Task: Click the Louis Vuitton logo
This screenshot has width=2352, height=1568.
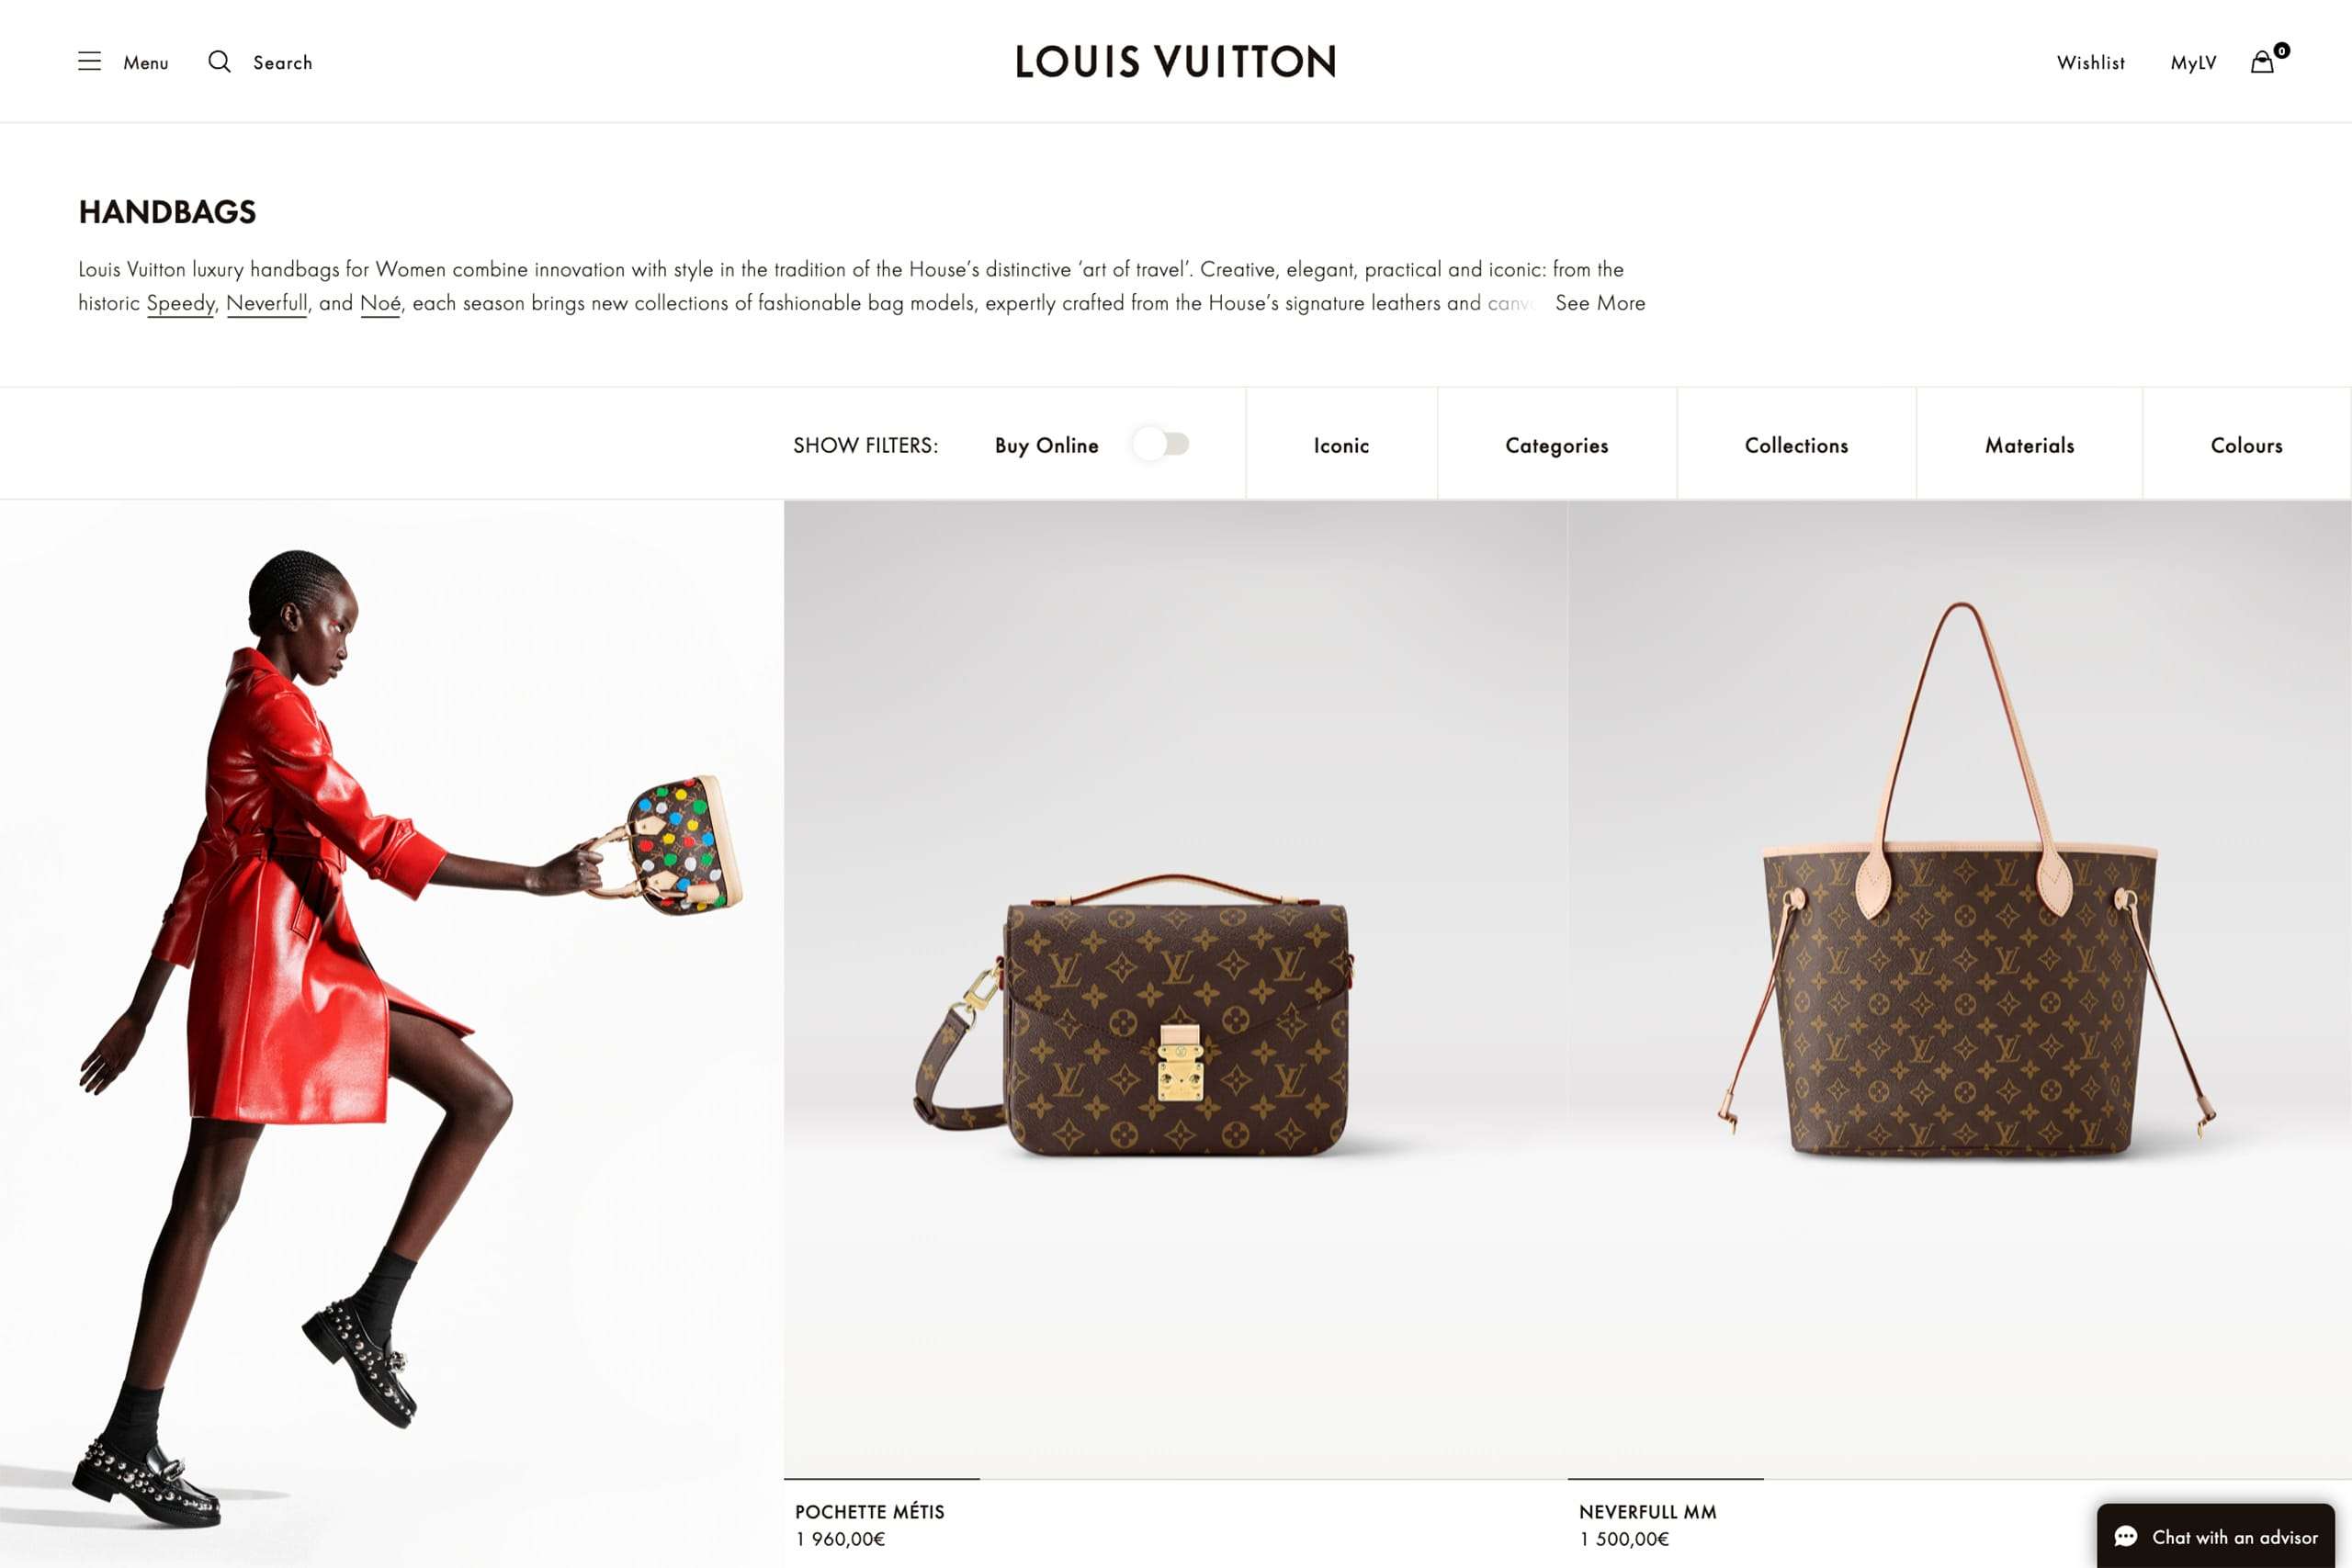Action: tap(1176, 61)
